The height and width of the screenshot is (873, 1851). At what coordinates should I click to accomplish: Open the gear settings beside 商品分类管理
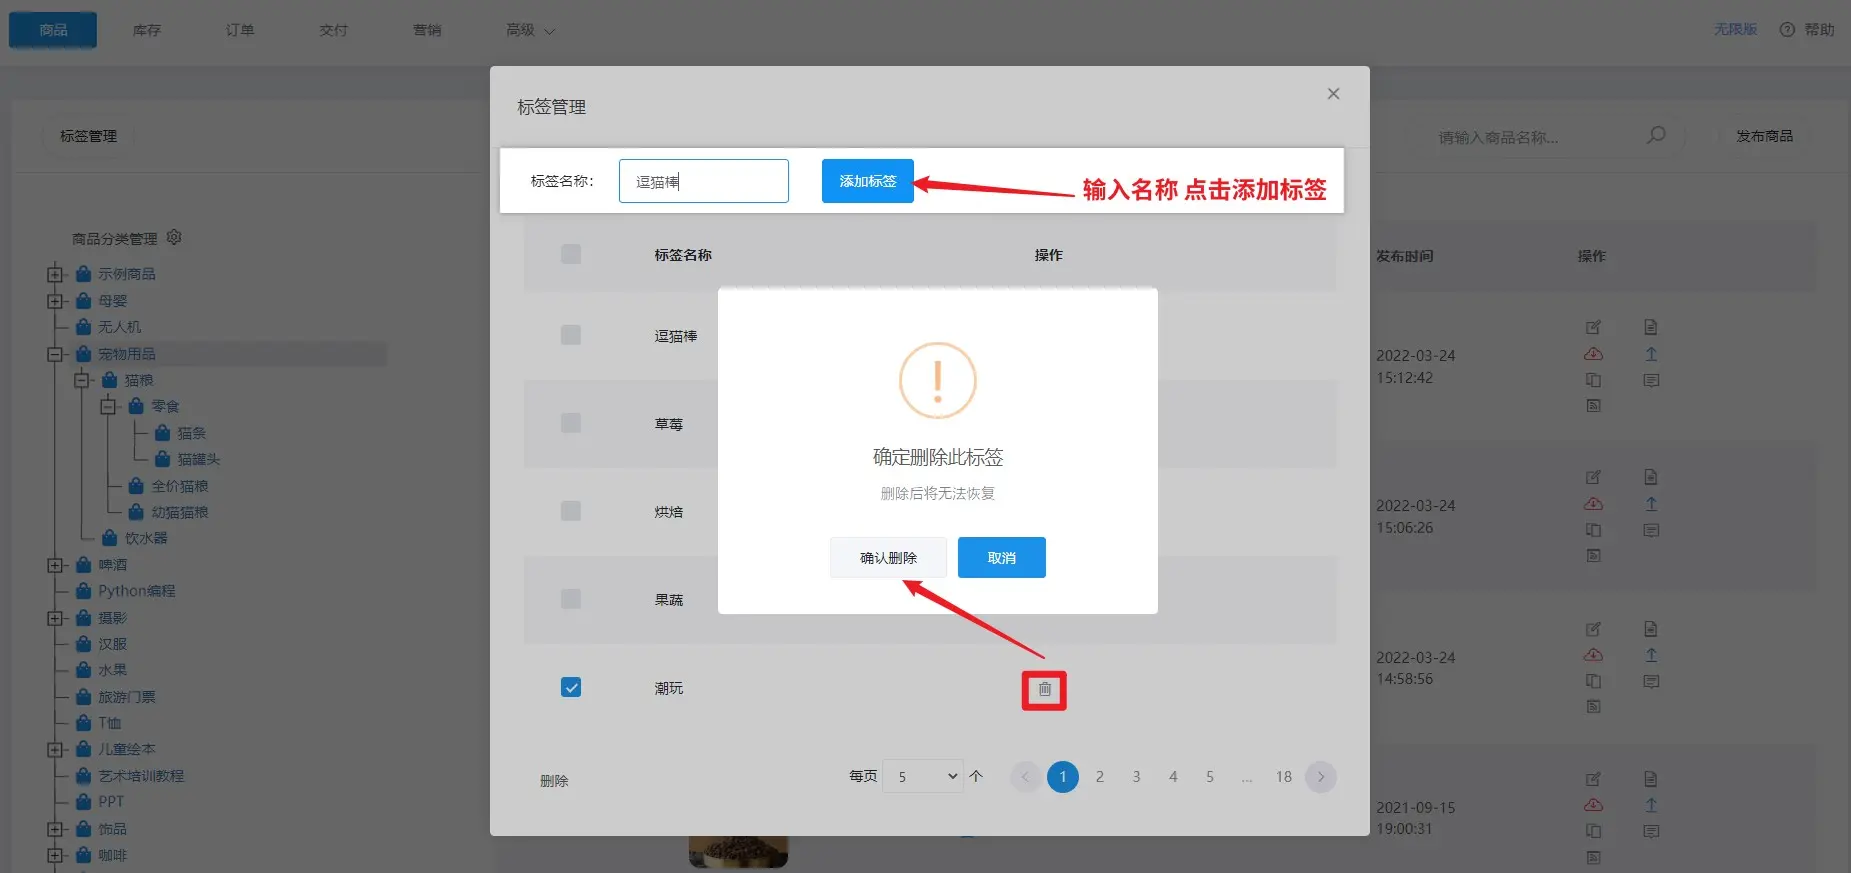click(x=174, y=237)
